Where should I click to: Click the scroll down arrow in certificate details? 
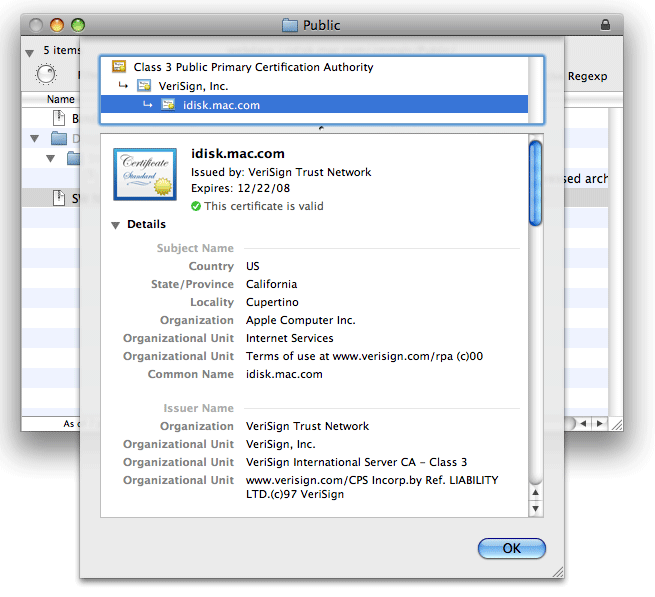(x=535, y=509)
